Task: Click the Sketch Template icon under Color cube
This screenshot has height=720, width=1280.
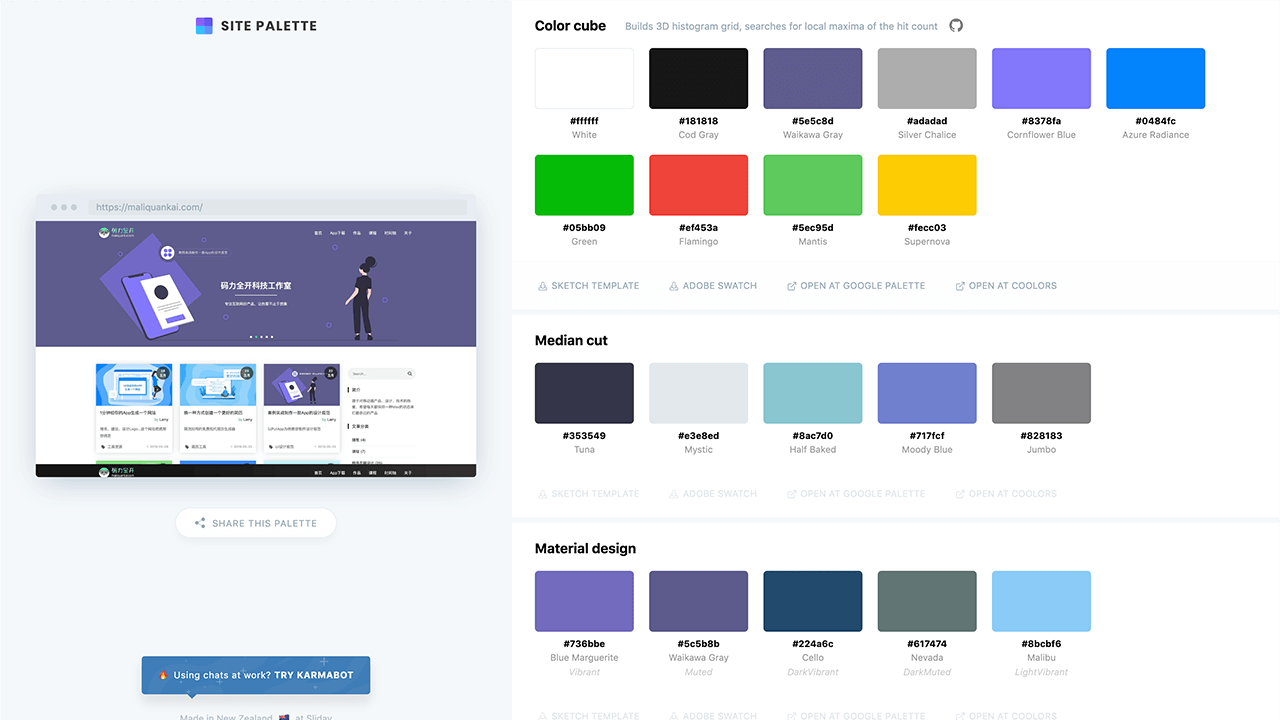Action: [x=543, y=286]
